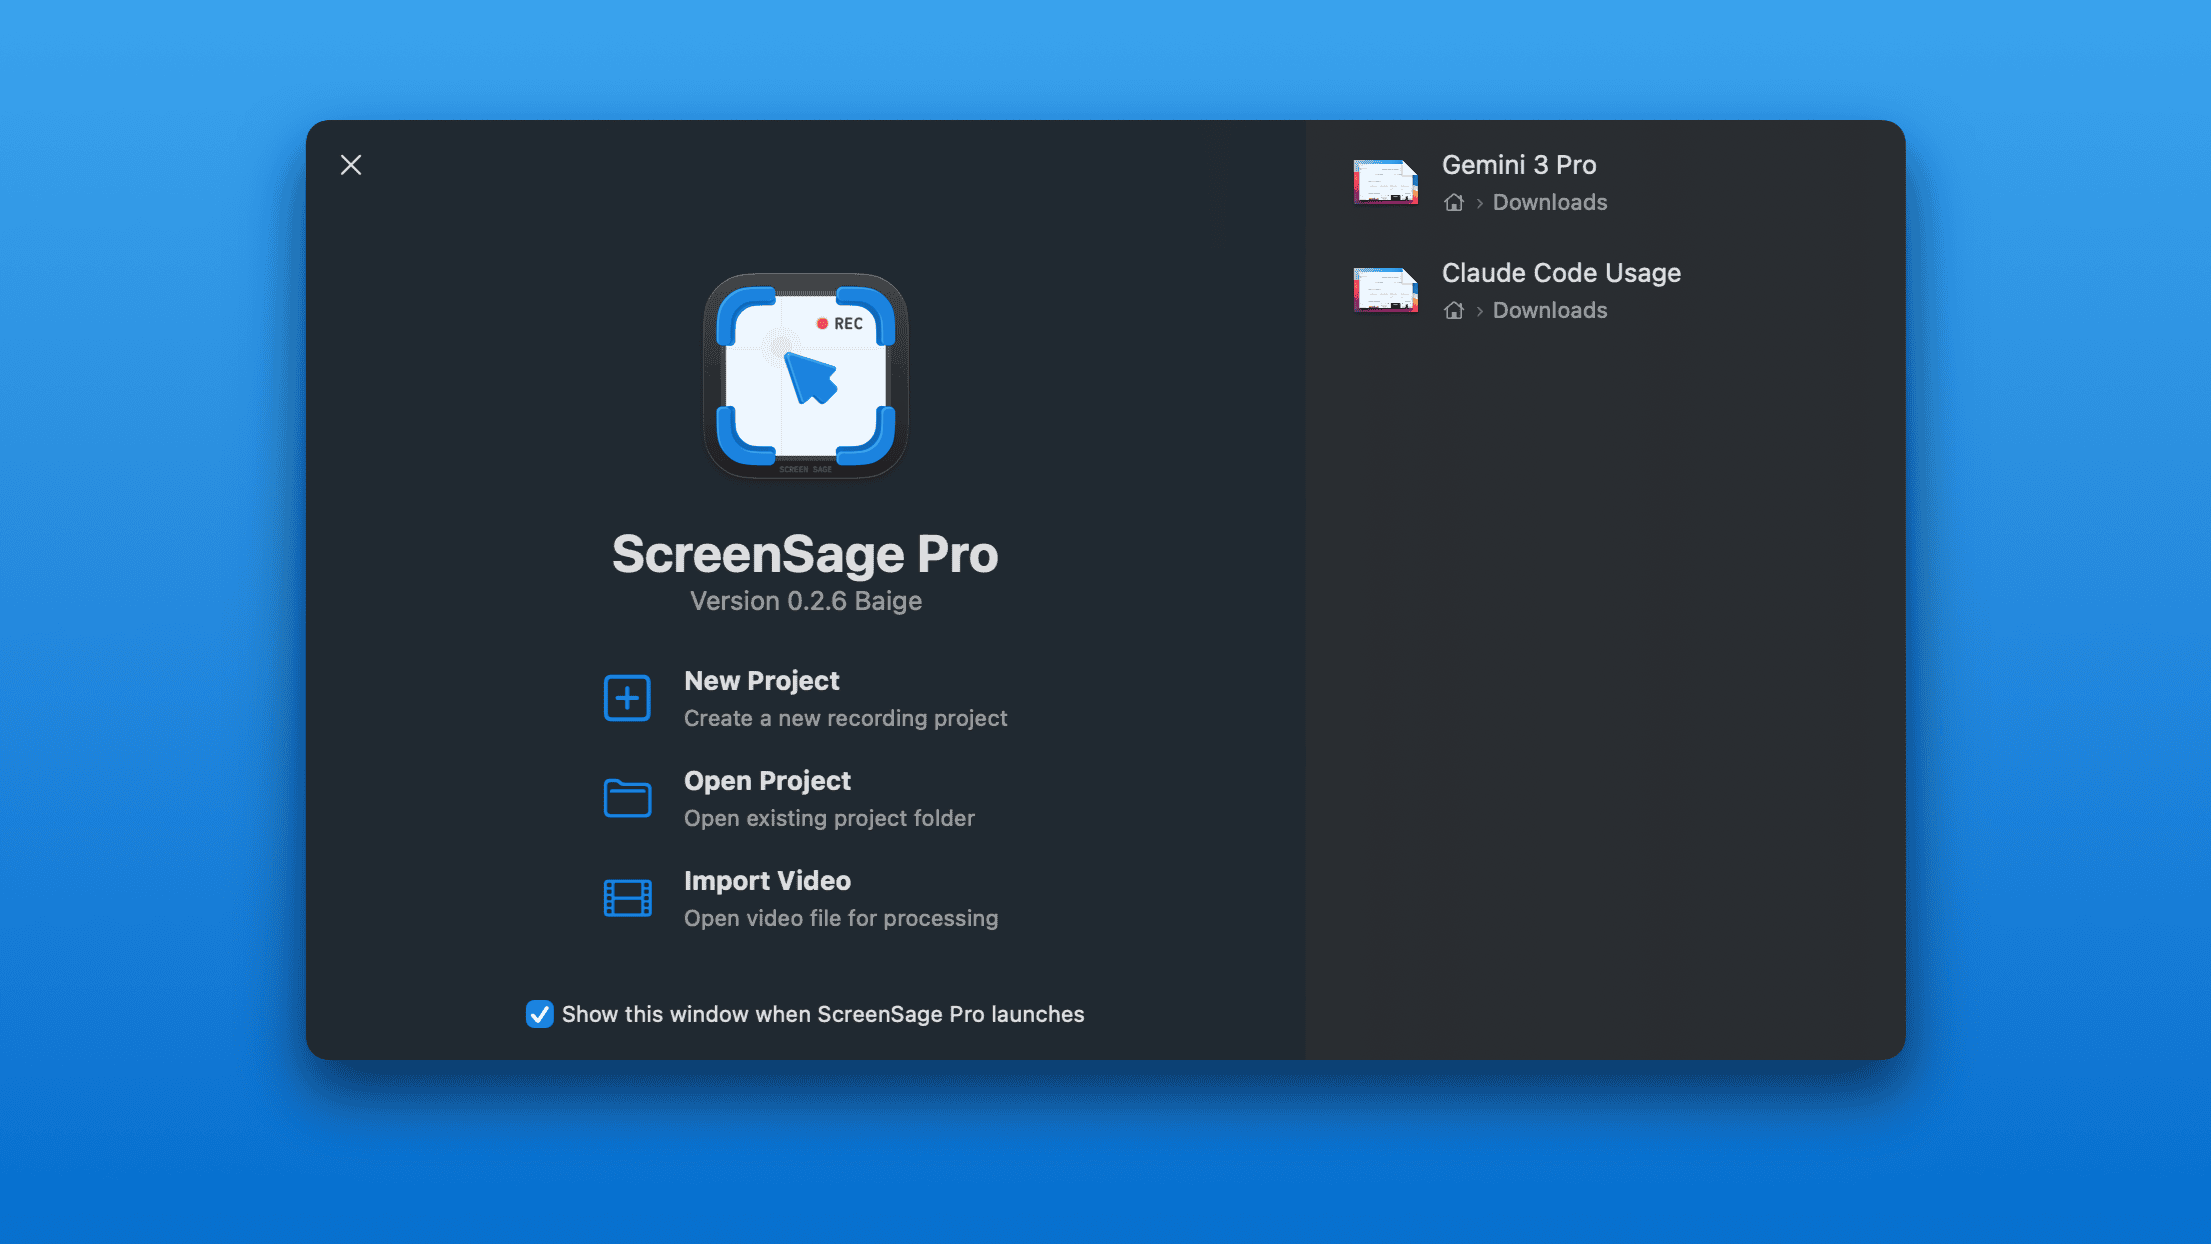Click the home icon under Claude Code Usage
The width and height of the screenshot is (2211, 1244).
point(1454,311)
